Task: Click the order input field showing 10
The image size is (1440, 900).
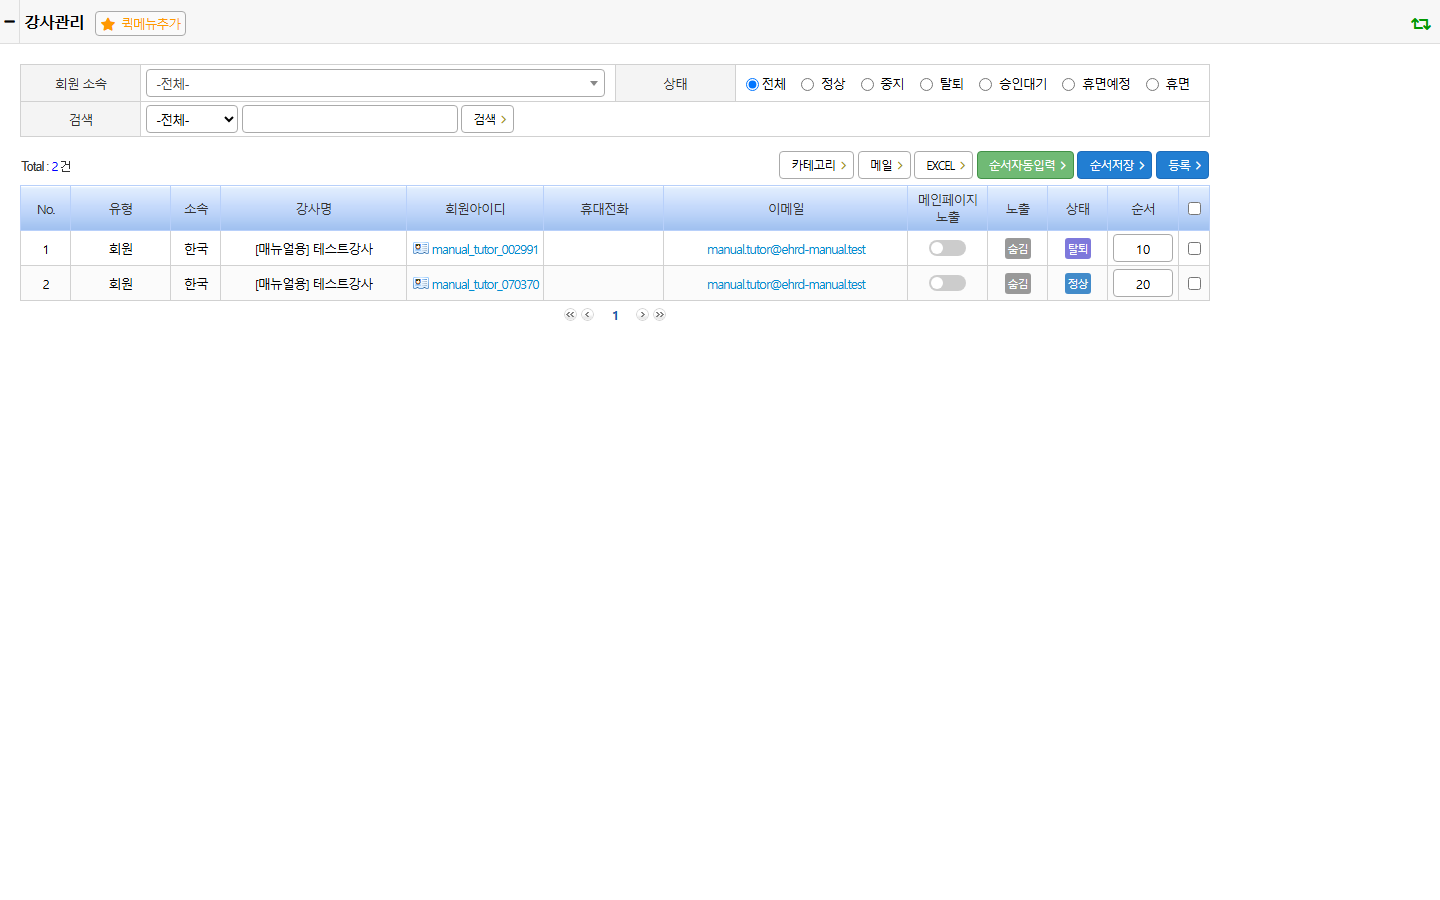Action: click(x=1143, y=248)
